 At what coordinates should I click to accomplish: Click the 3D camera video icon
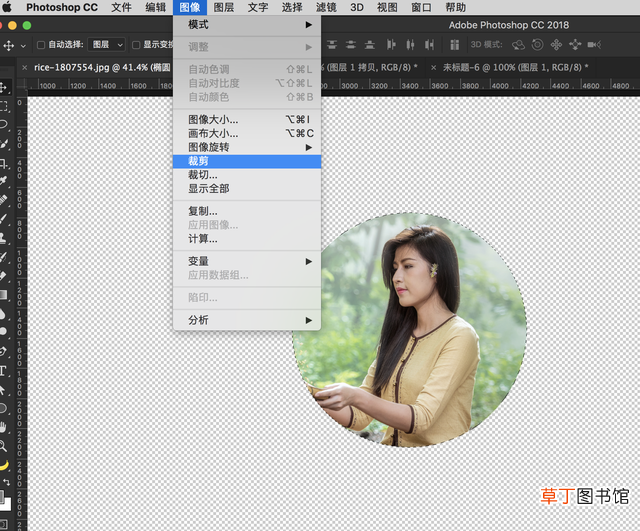(x=594, y=44)
